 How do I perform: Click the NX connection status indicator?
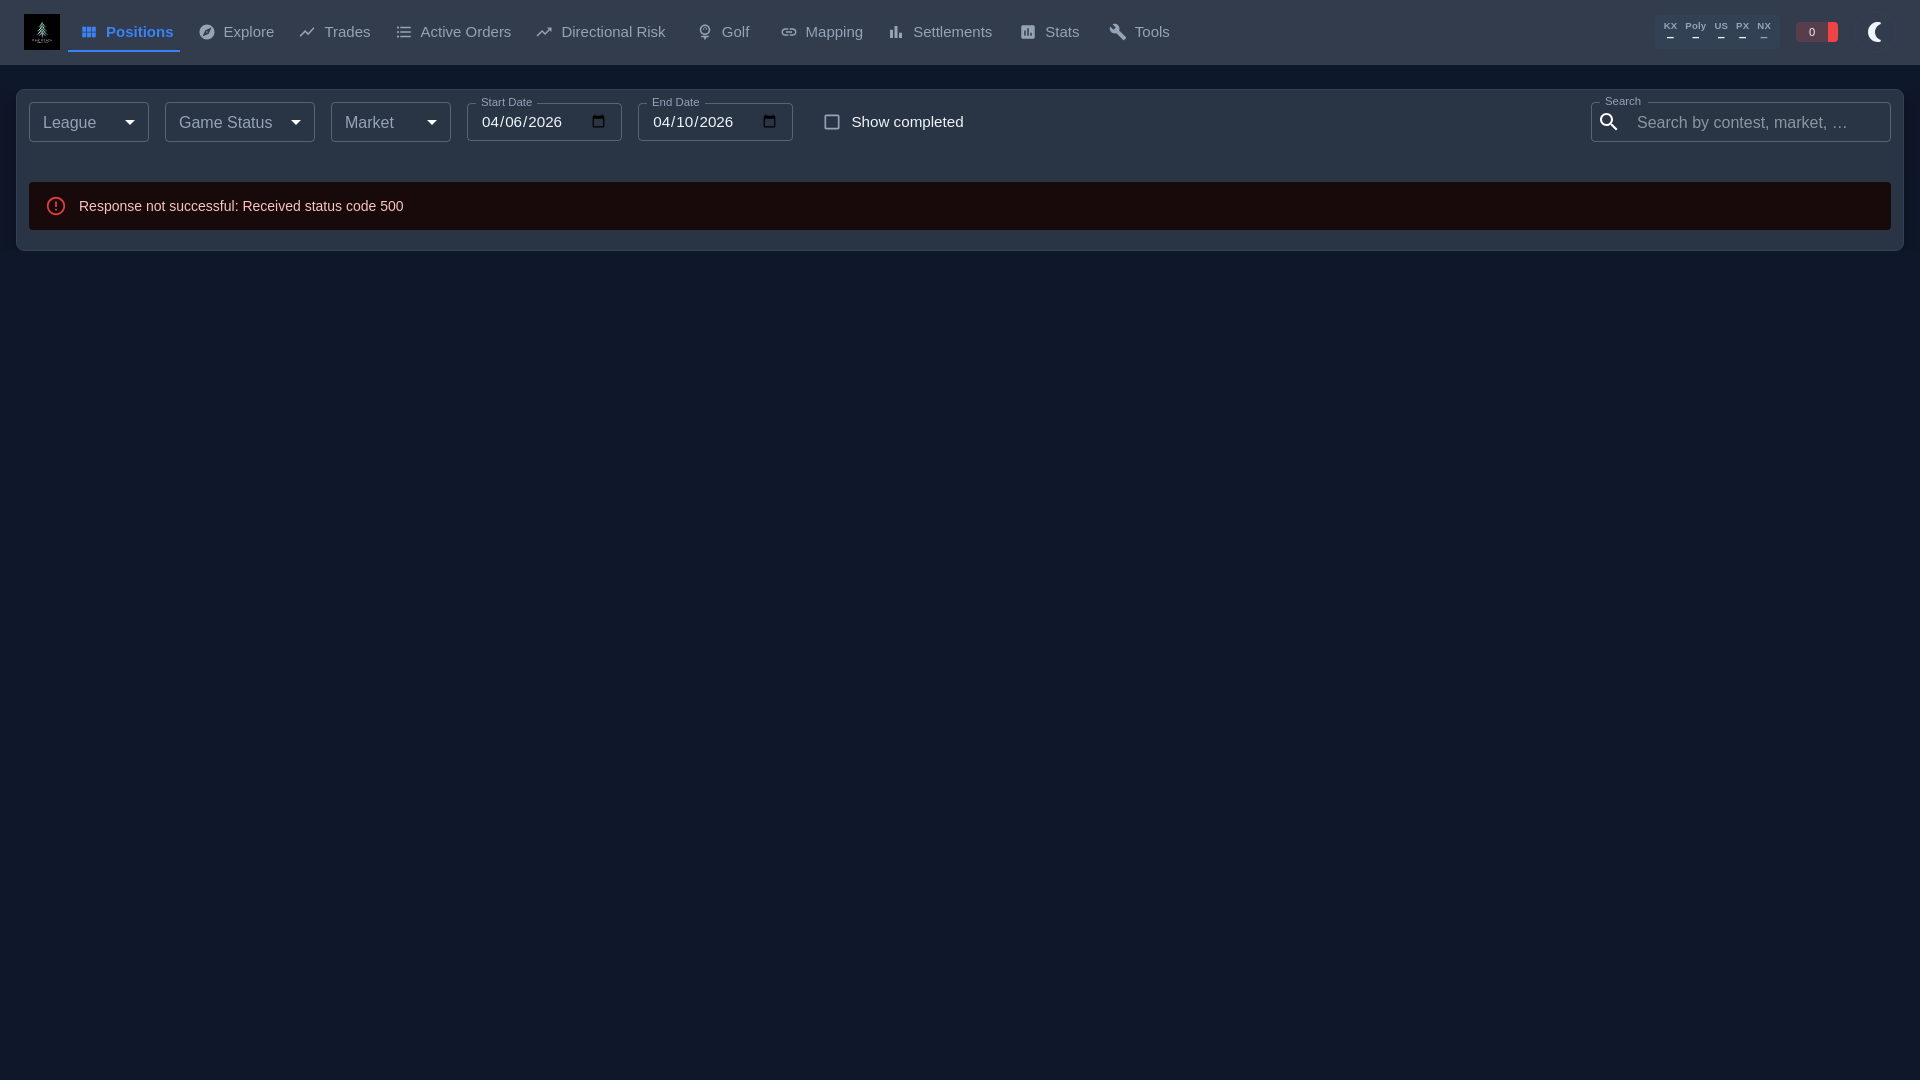(x=1764, y=32)
